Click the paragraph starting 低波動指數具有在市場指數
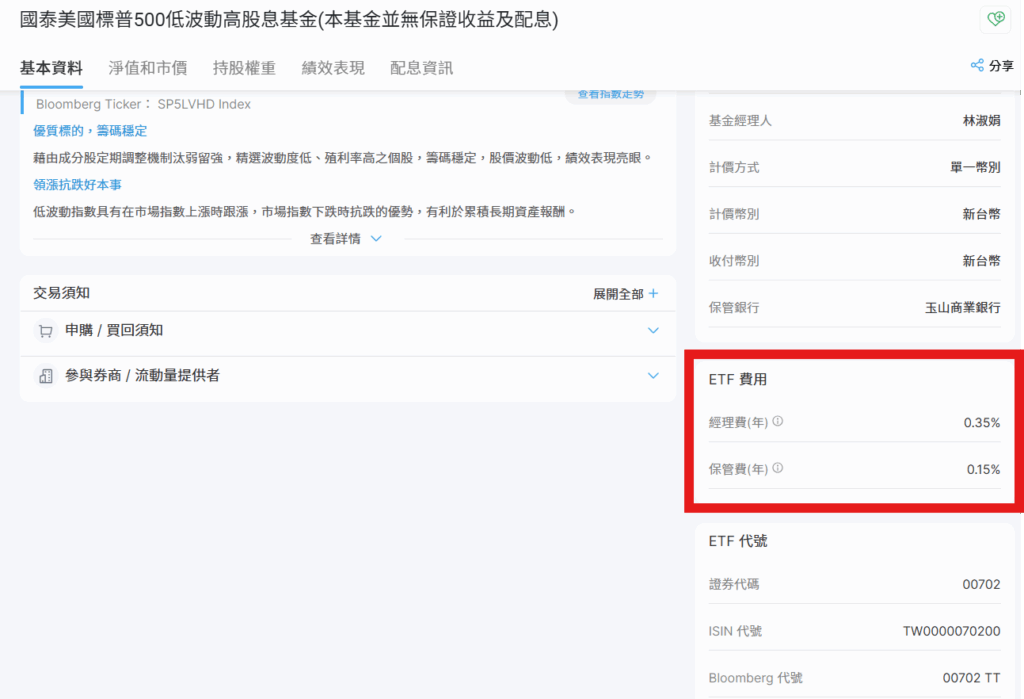Screen dimensions: 1024x699 pyautogui.click(x=305, y=212)
